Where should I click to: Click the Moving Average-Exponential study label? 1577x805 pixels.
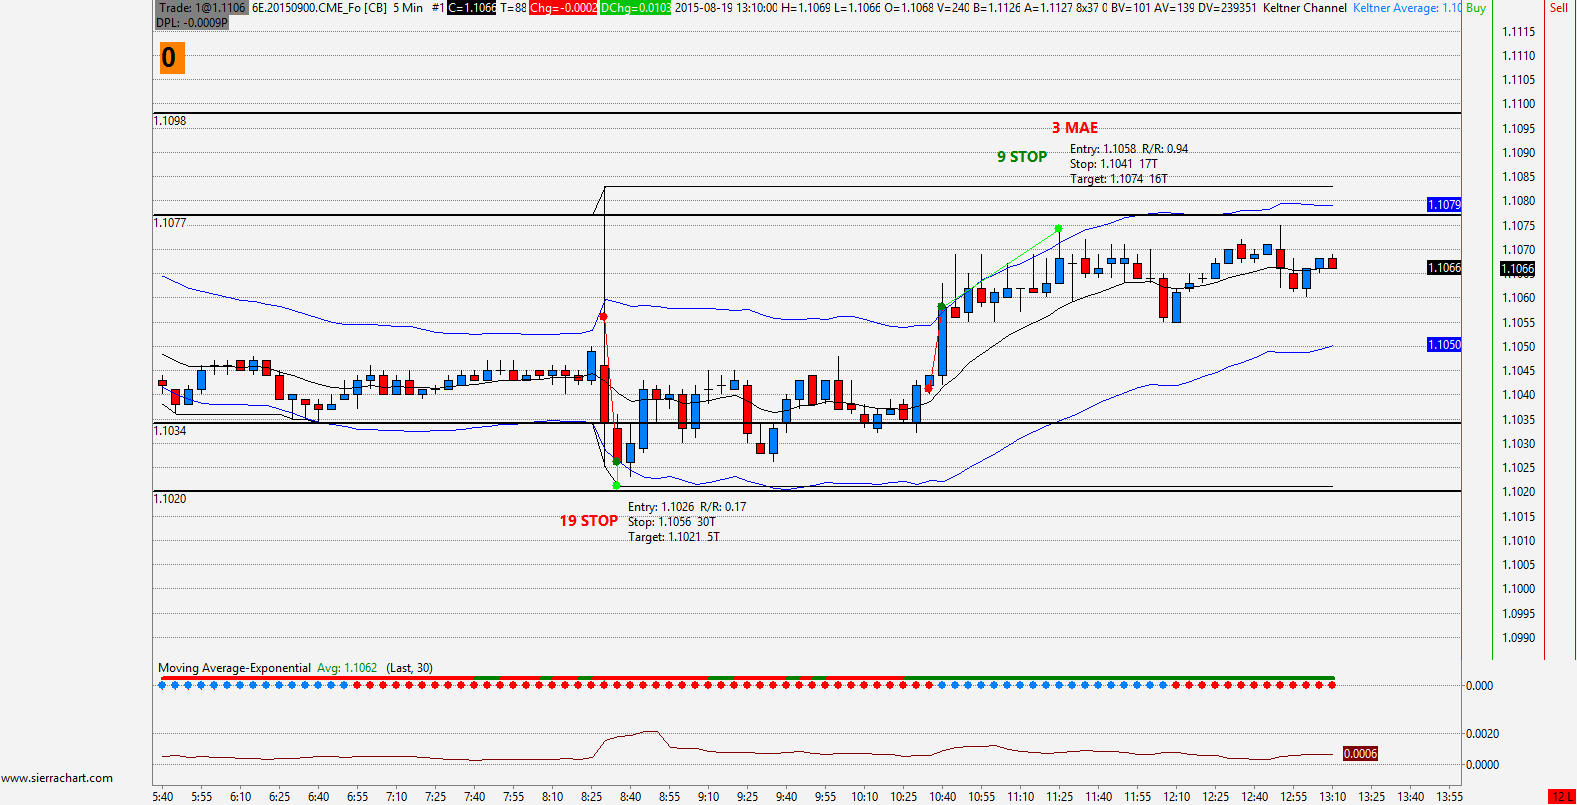coord(234,668)
